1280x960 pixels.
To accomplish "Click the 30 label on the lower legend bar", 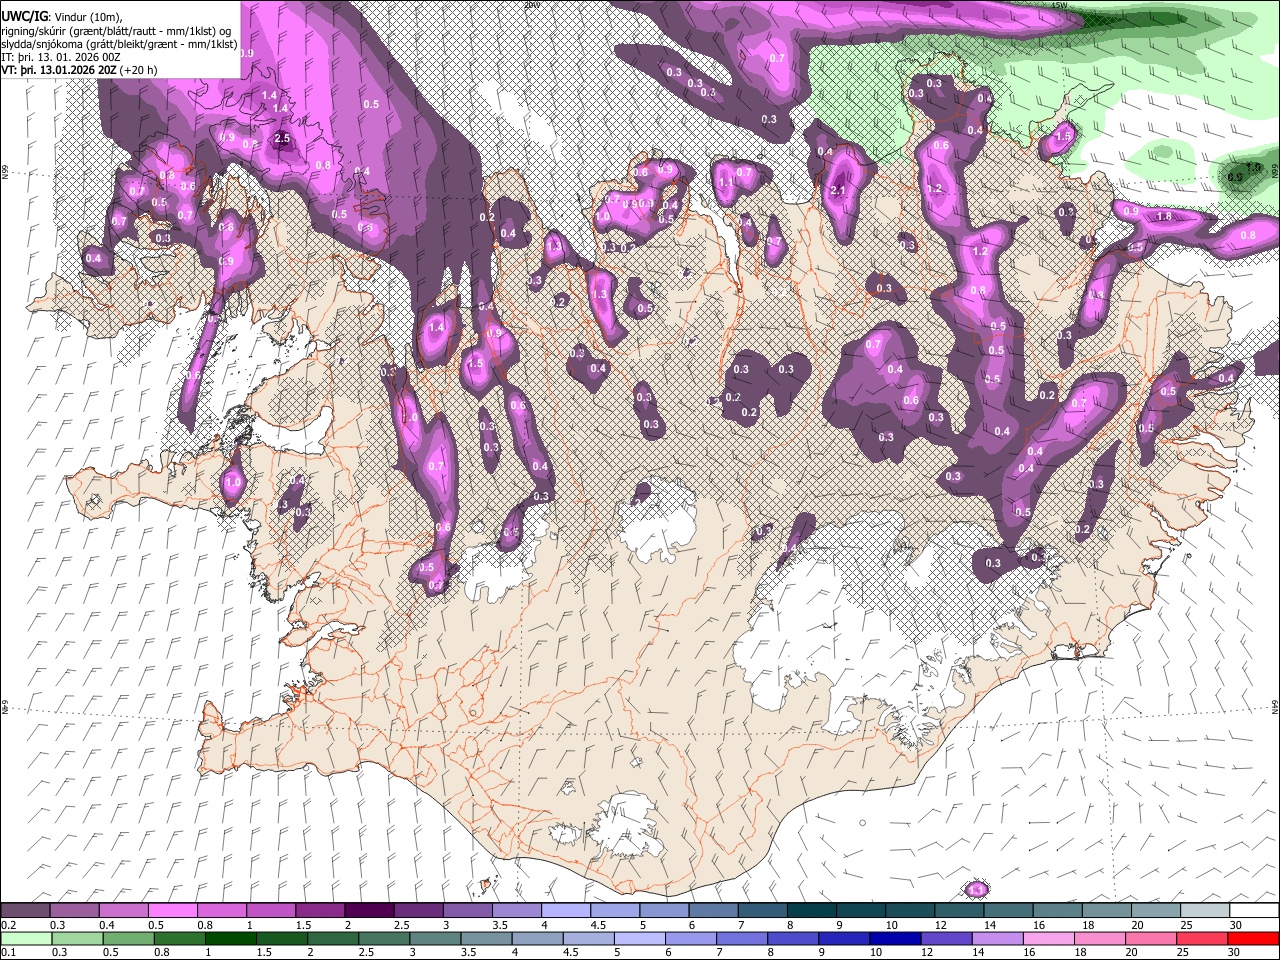I will point(1236,952).
